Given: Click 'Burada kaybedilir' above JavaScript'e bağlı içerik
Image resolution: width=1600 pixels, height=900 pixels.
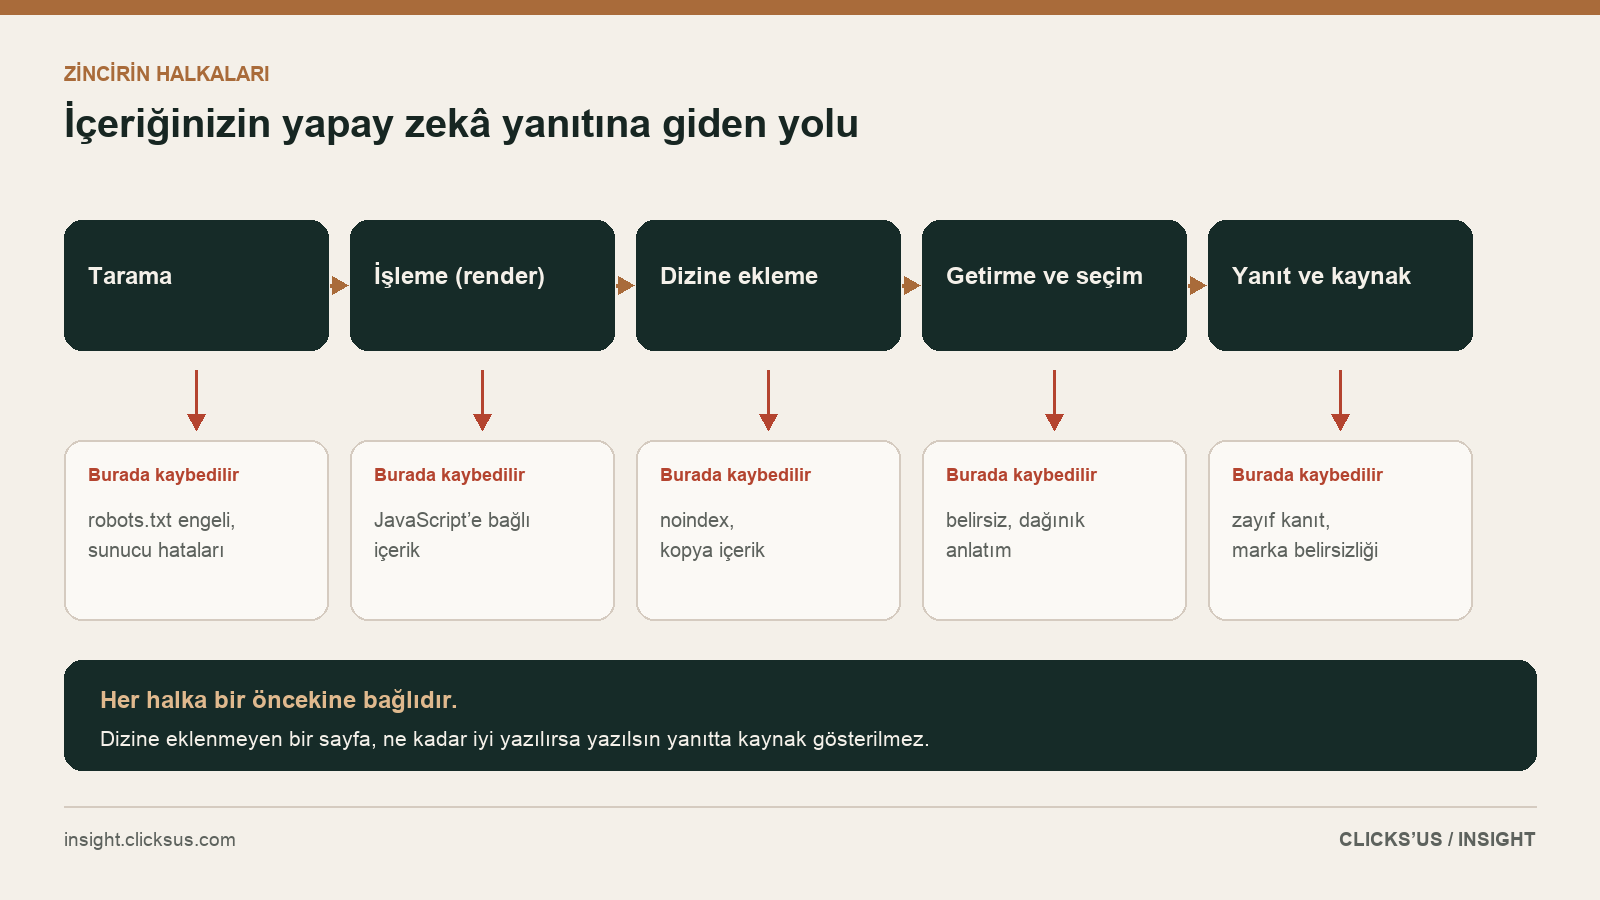Looking at the screenshot, I should point(449,475).
